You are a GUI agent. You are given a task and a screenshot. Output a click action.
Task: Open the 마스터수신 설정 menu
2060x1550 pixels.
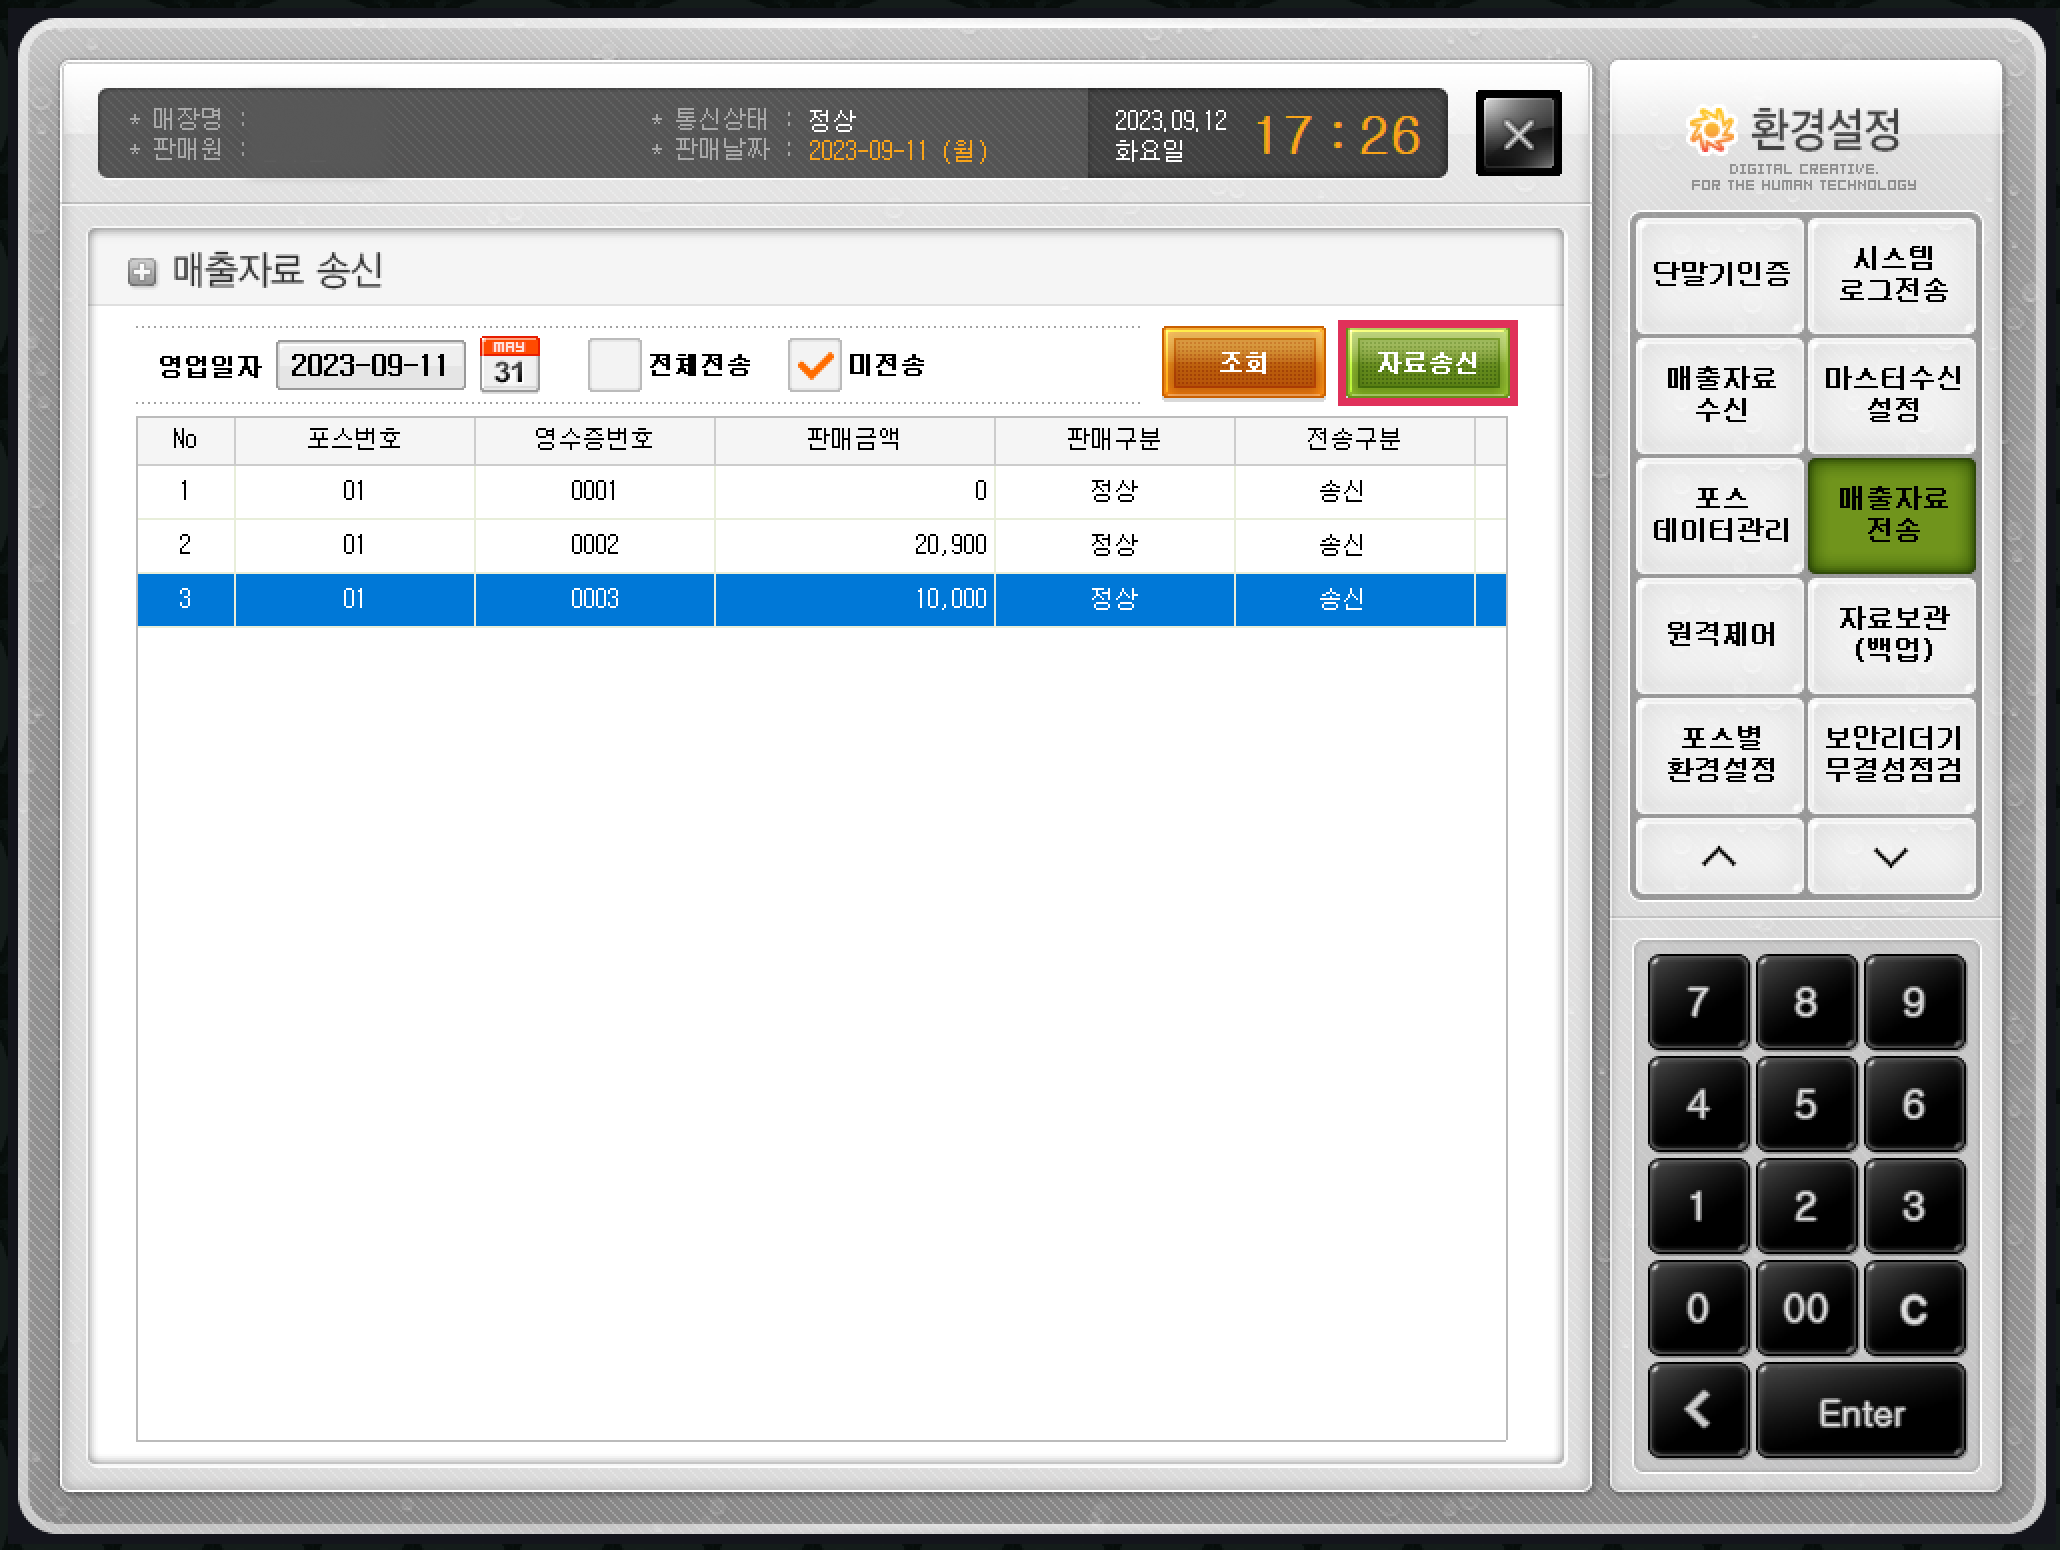(x=1892, y=394)
